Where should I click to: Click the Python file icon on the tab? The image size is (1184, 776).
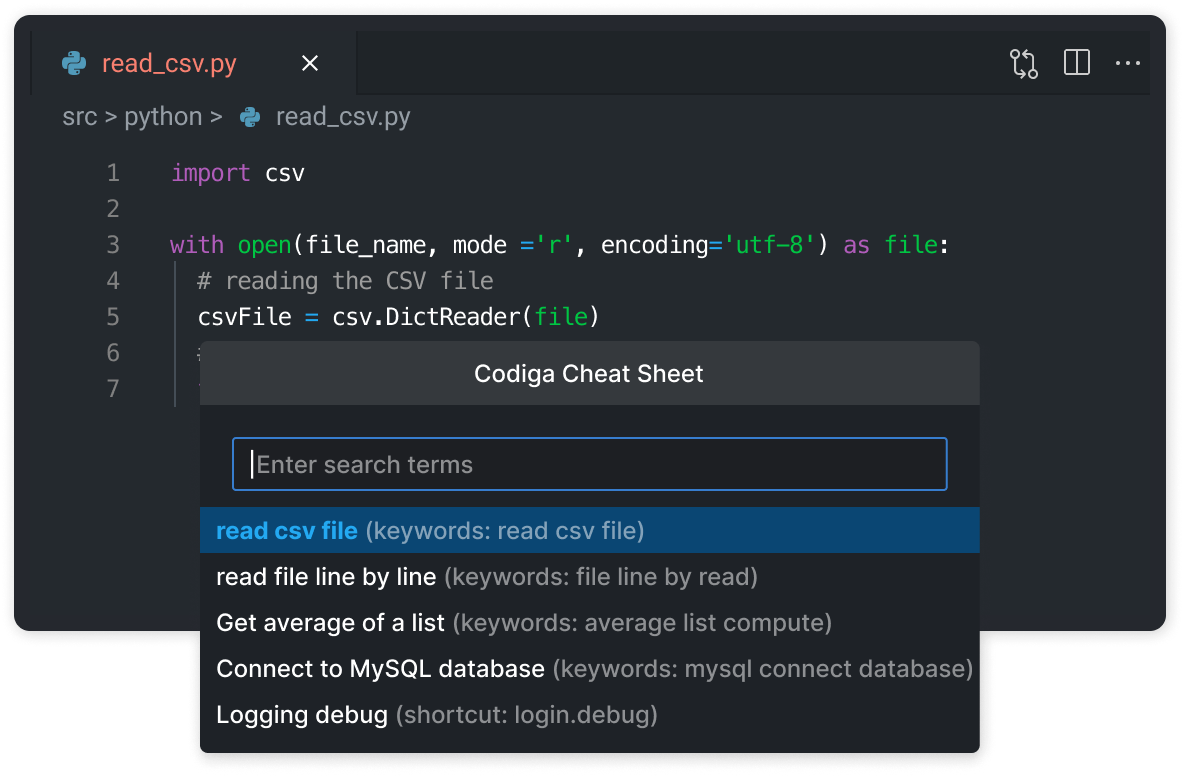coord(74,63)
